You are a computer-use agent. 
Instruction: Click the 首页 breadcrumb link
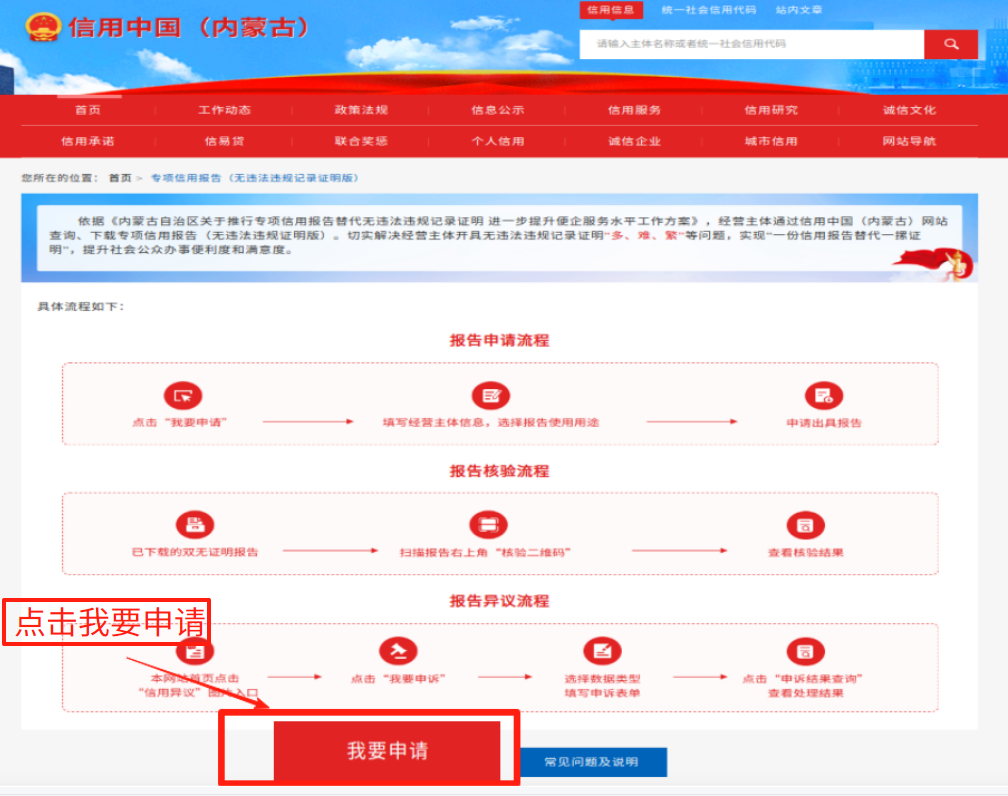tap(120, 177)
